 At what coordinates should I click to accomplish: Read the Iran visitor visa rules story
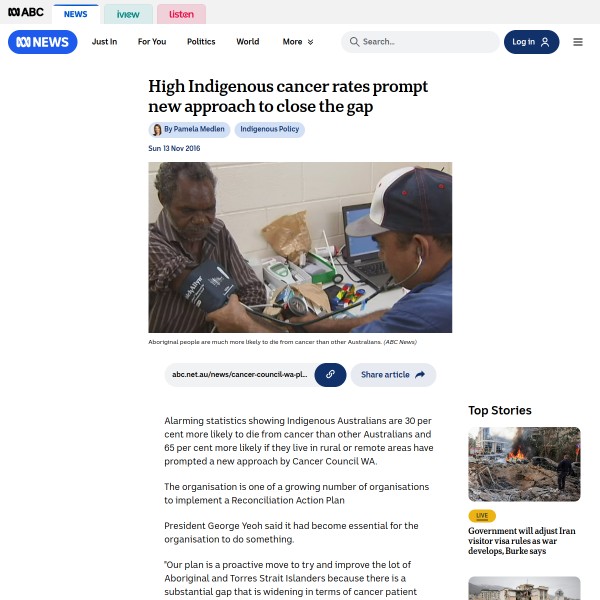[x=522, y=541]
